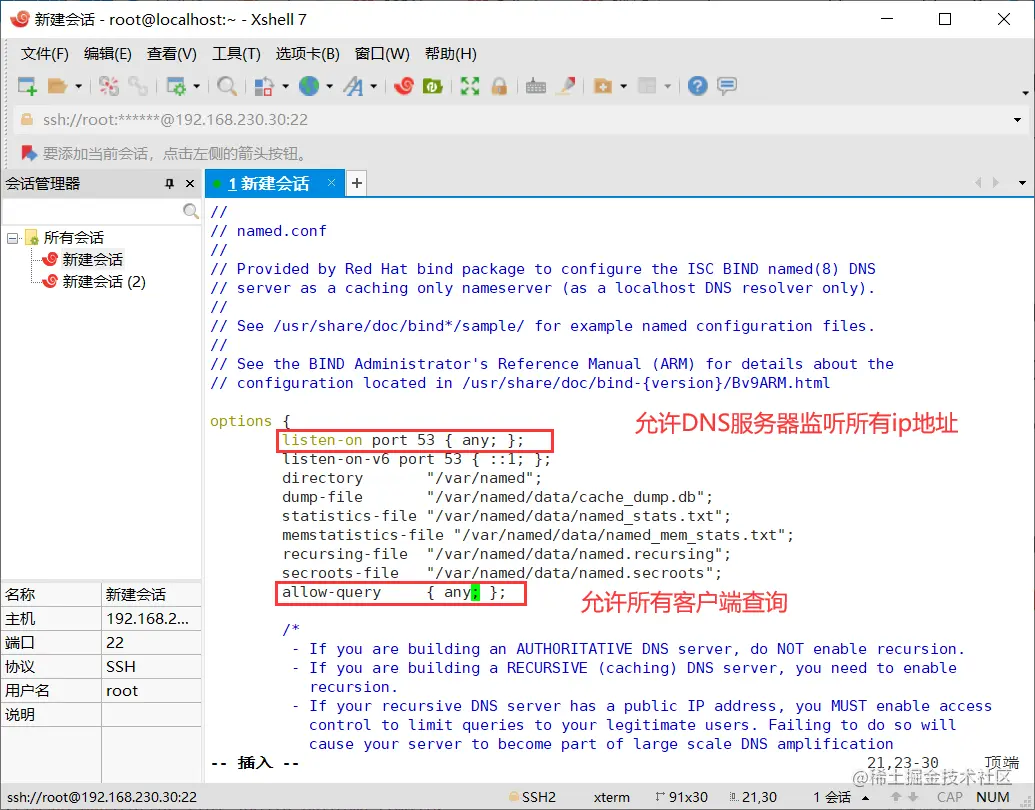Click the chat feedback bubble icon

coord(727,86)
